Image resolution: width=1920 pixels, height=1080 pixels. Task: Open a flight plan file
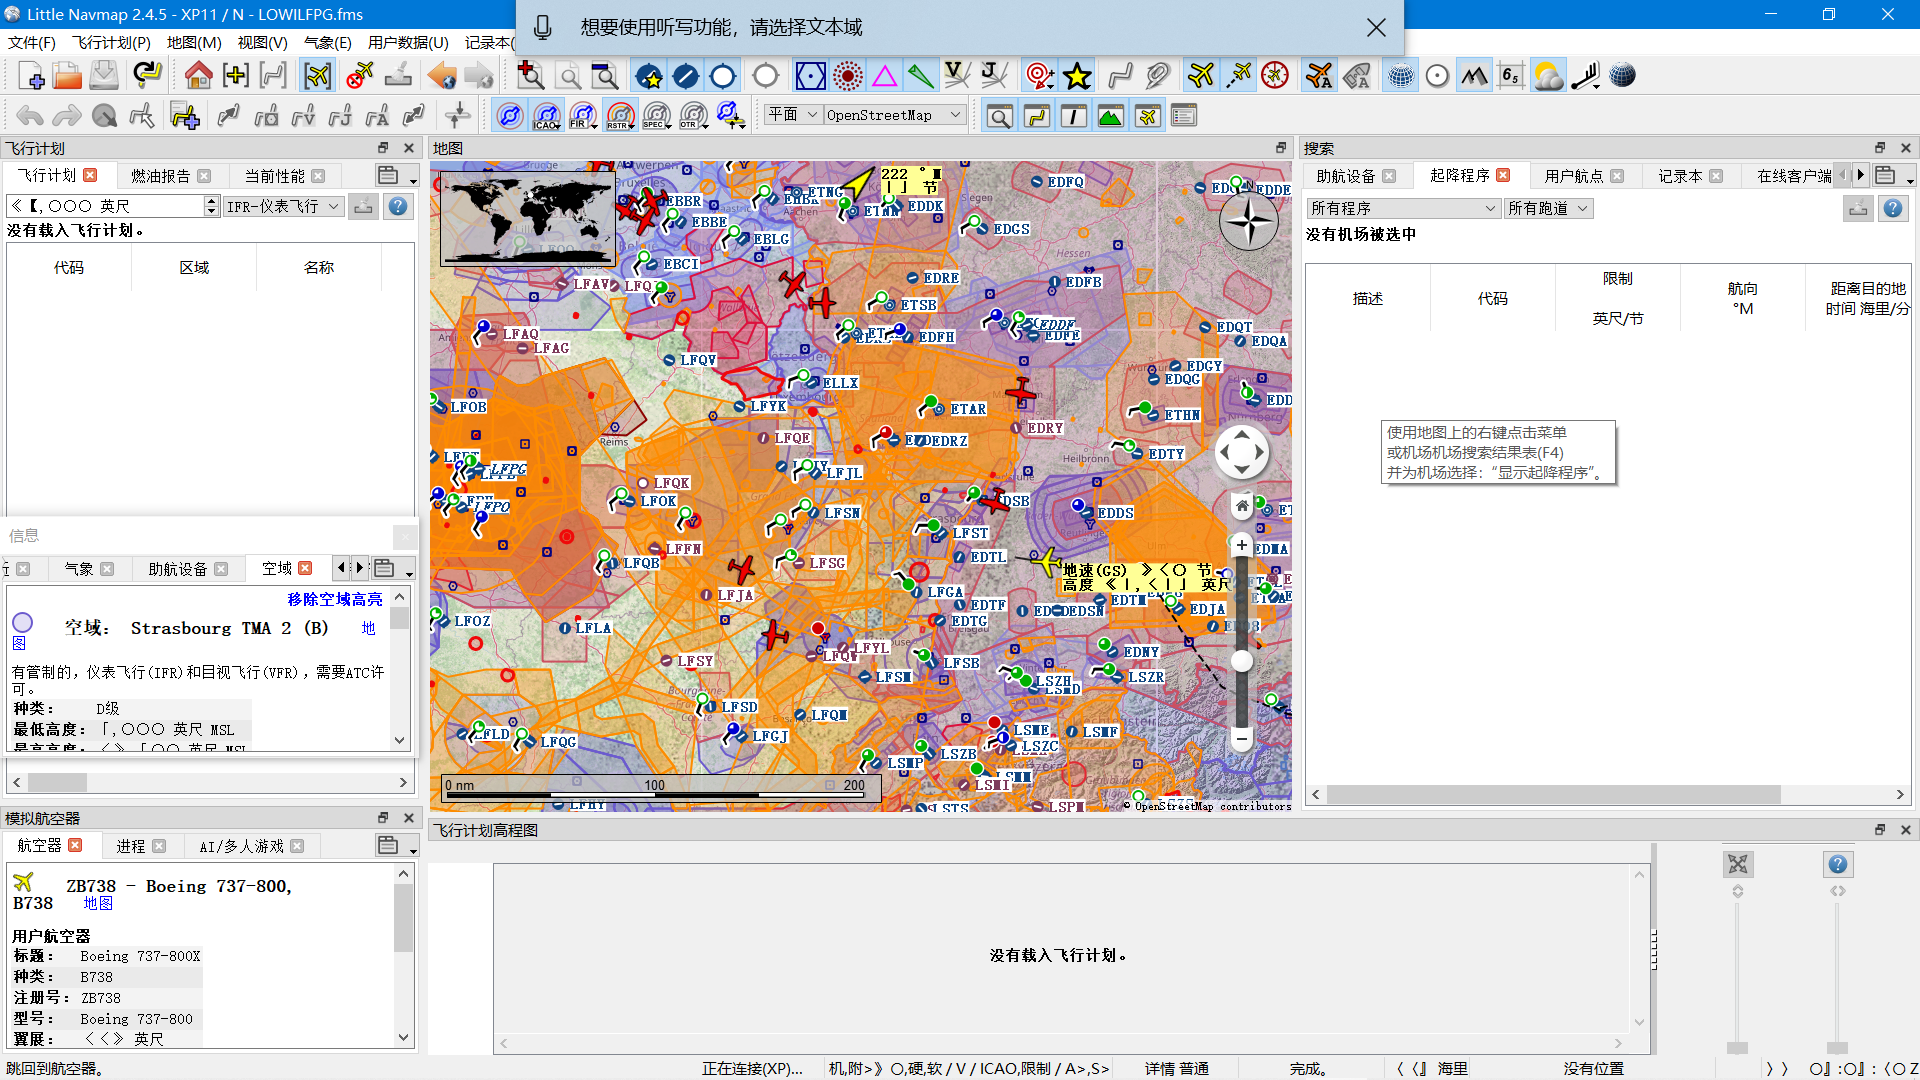(x=67, y=76)
